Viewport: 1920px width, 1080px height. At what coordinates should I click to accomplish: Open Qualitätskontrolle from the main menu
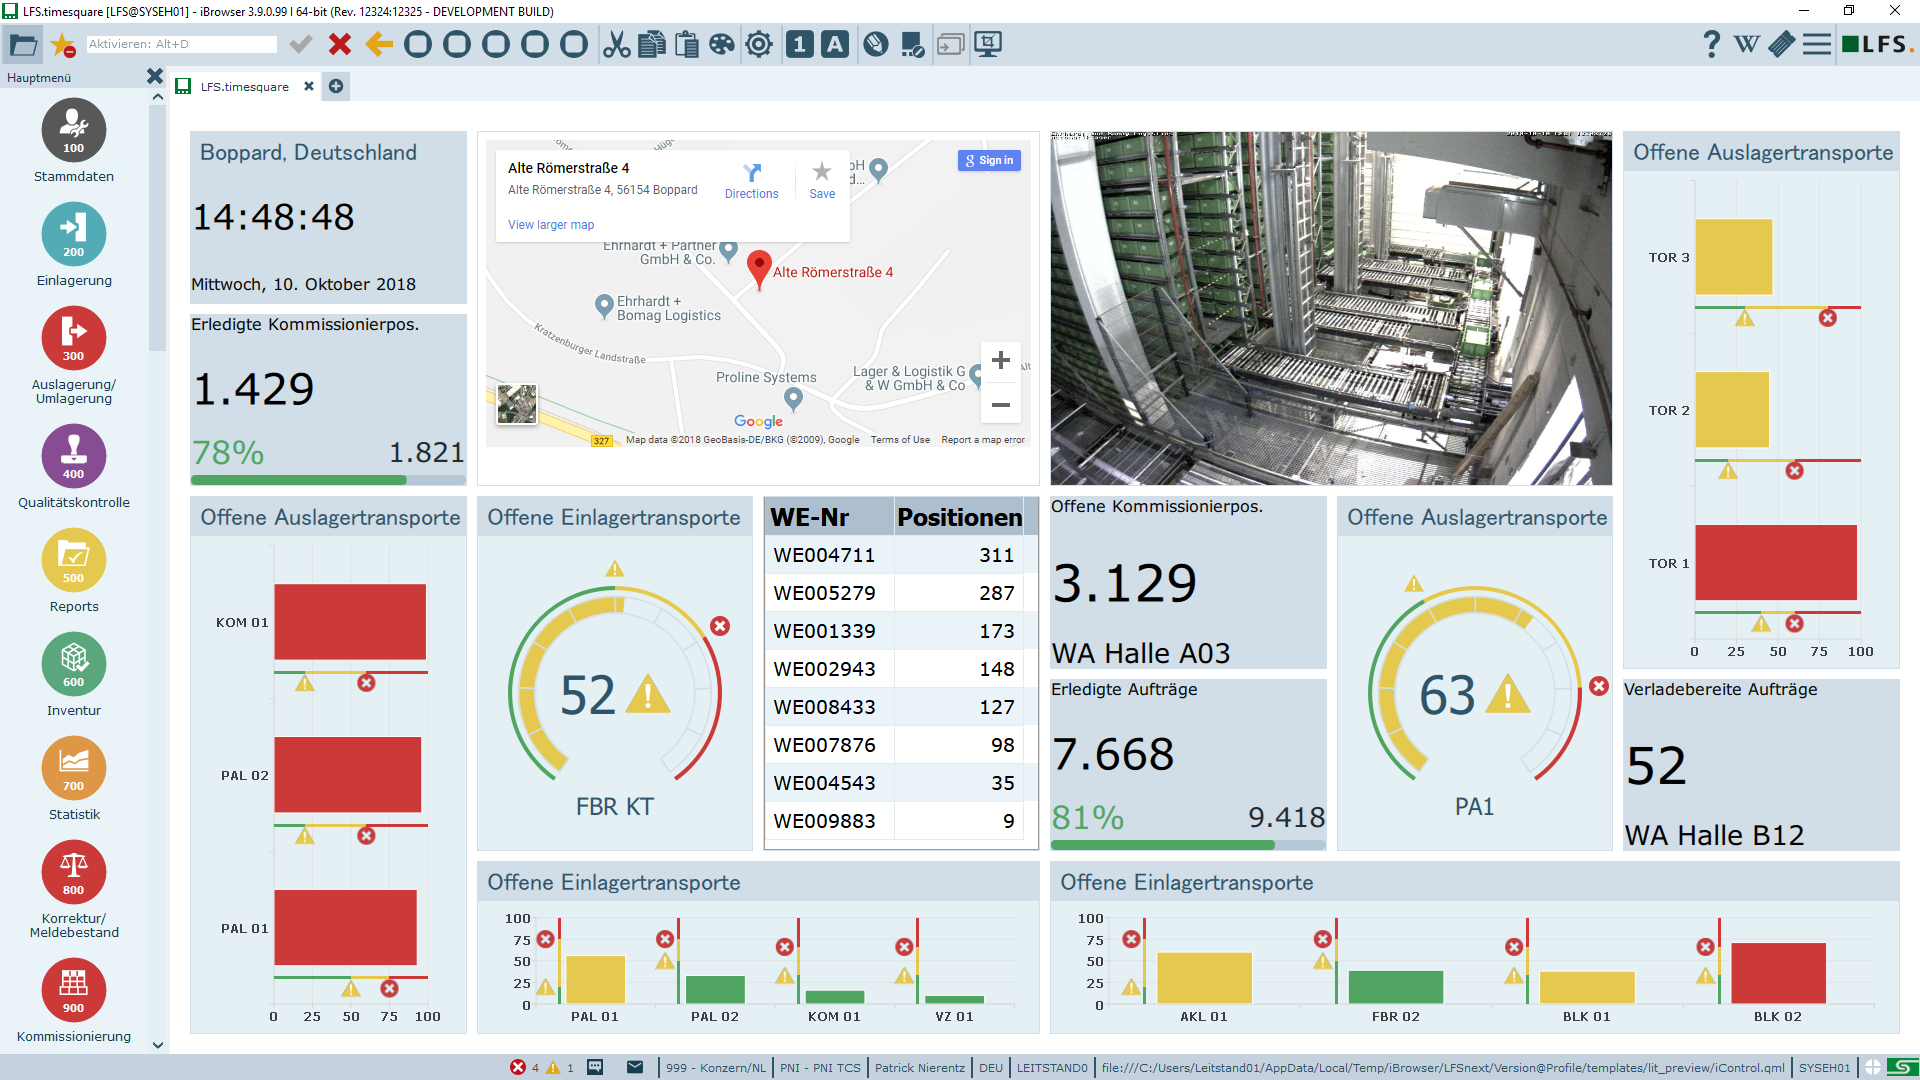click(x=73, y=457)
